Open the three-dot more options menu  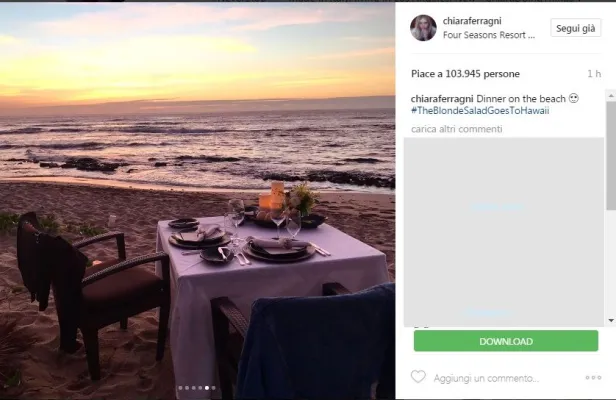click(x=594, y=378)
